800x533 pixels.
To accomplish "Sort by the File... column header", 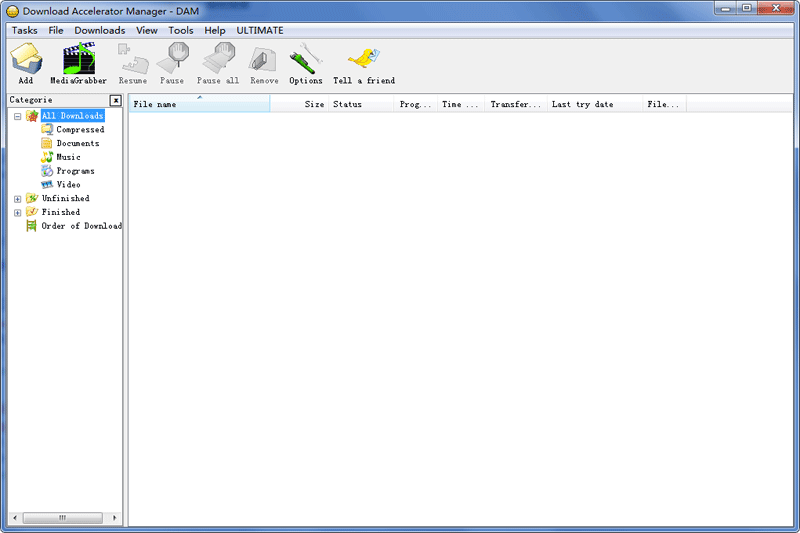I will 664,104.
